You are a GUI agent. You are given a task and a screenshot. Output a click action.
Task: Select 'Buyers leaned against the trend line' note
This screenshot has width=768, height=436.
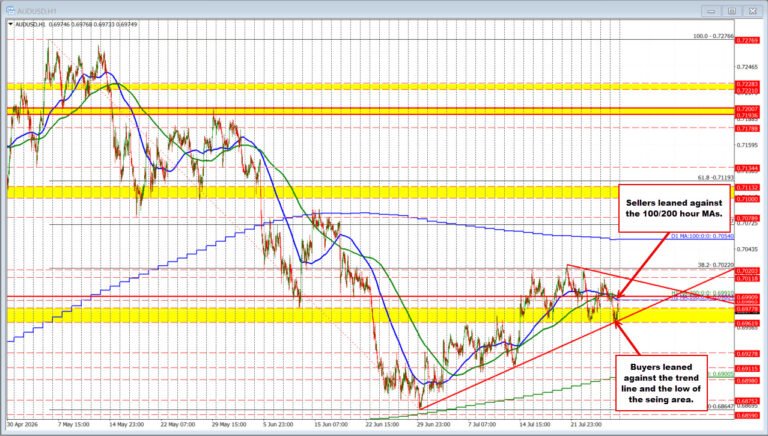point(661,383)
